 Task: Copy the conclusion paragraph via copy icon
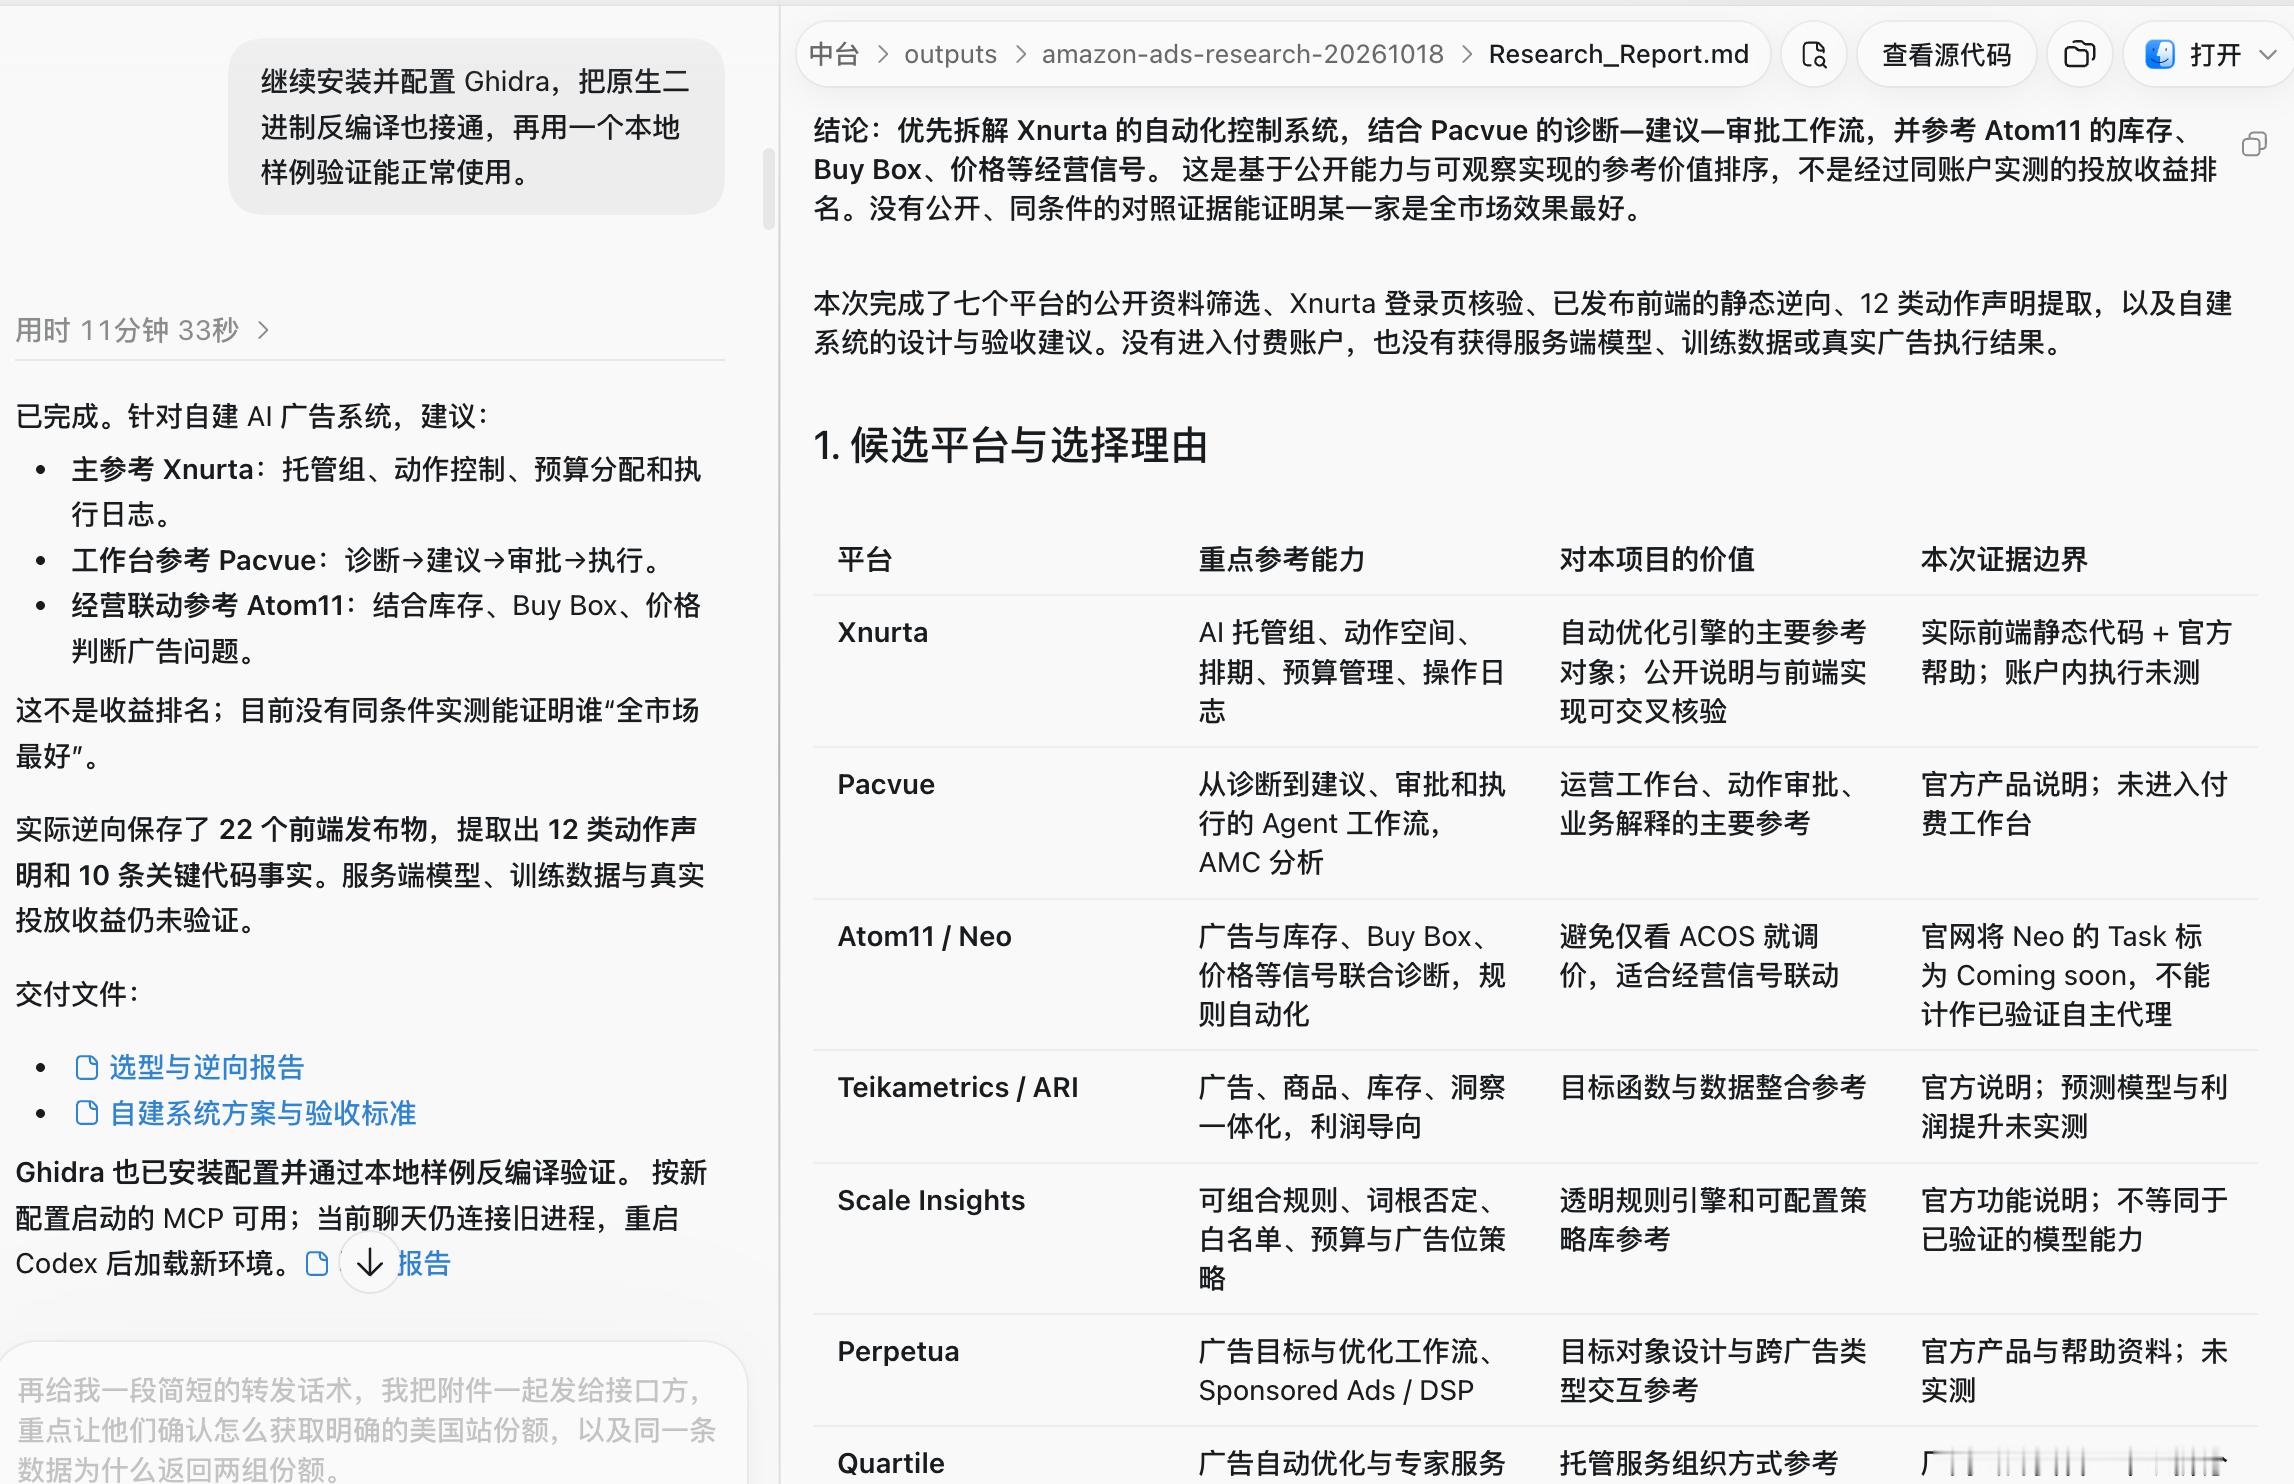pyautogui.click(x=2254, y=145)
